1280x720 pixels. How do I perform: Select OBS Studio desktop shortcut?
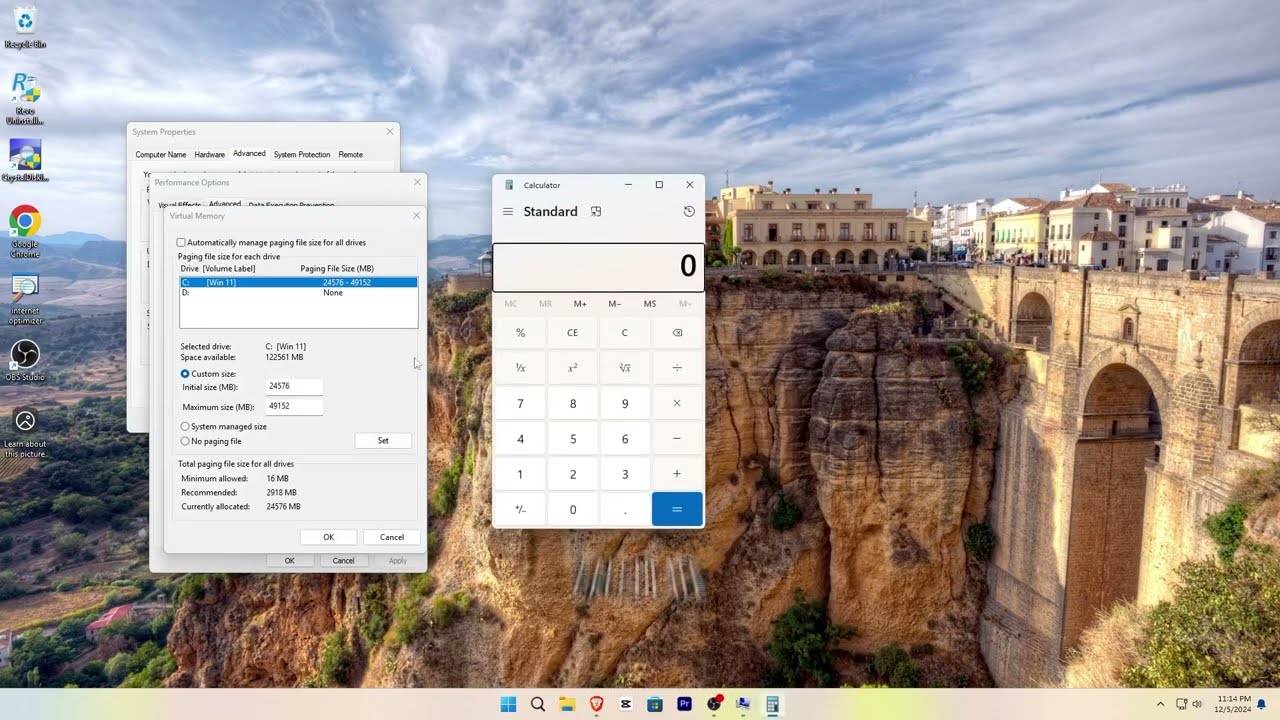(25, 361)
